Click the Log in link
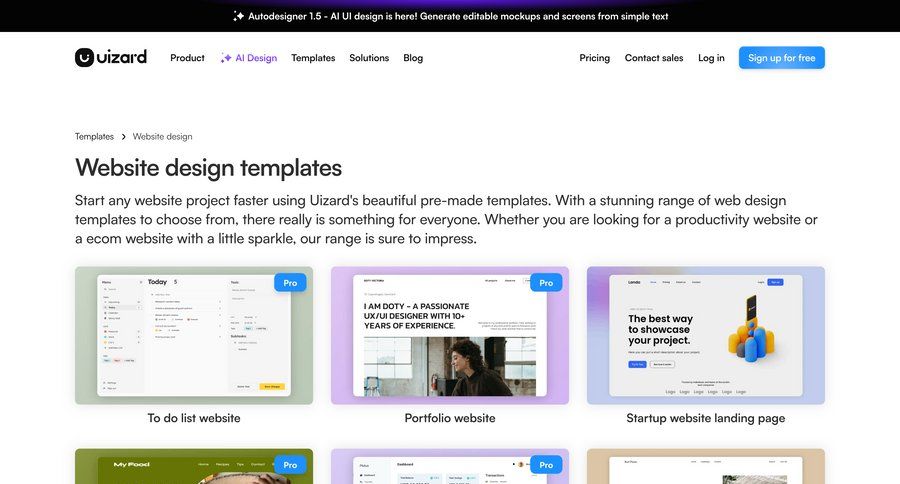Viewport: 900px width, 484px height. (711, 58)
